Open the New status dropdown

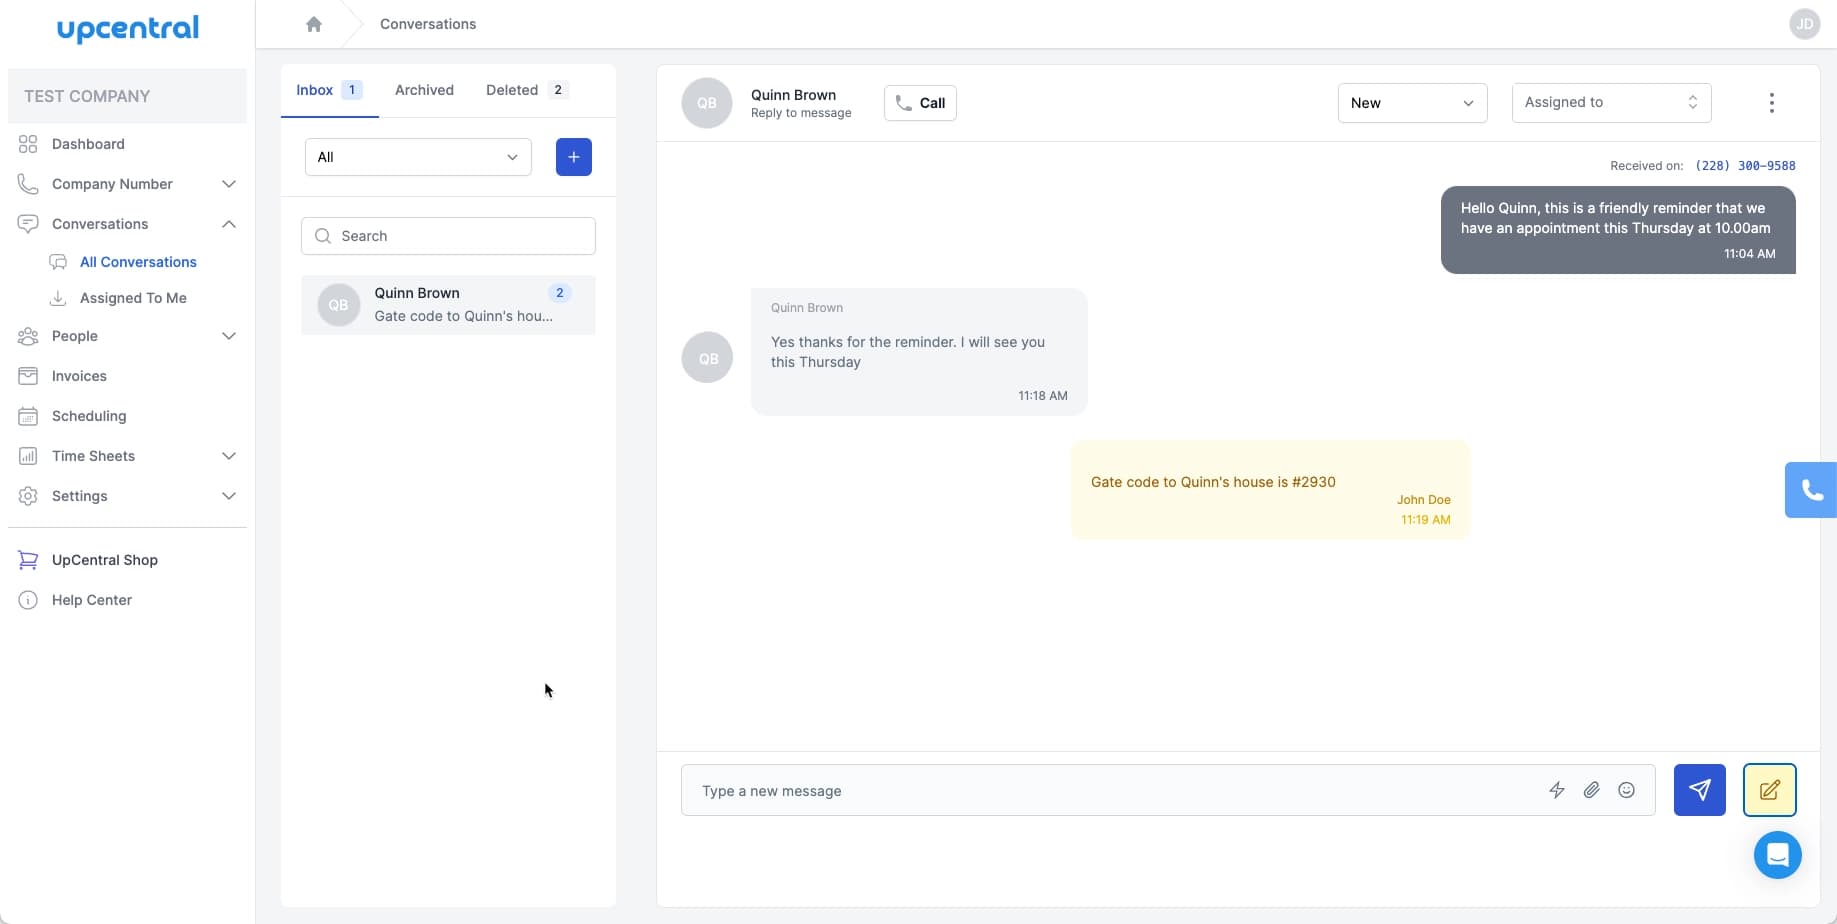pyautogui.click(x=1411, y=102)
